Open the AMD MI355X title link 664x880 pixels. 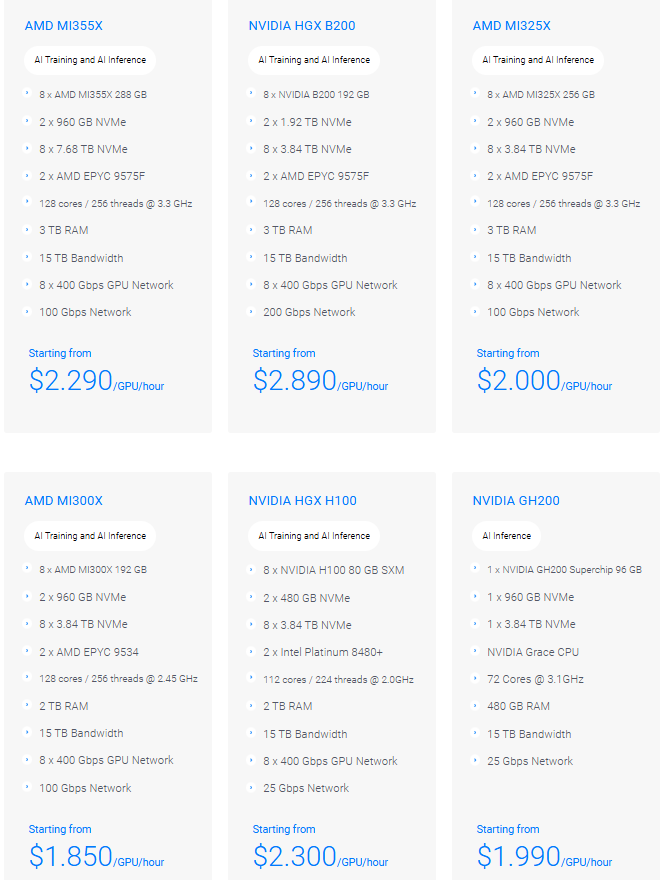[x=64, y=25]
